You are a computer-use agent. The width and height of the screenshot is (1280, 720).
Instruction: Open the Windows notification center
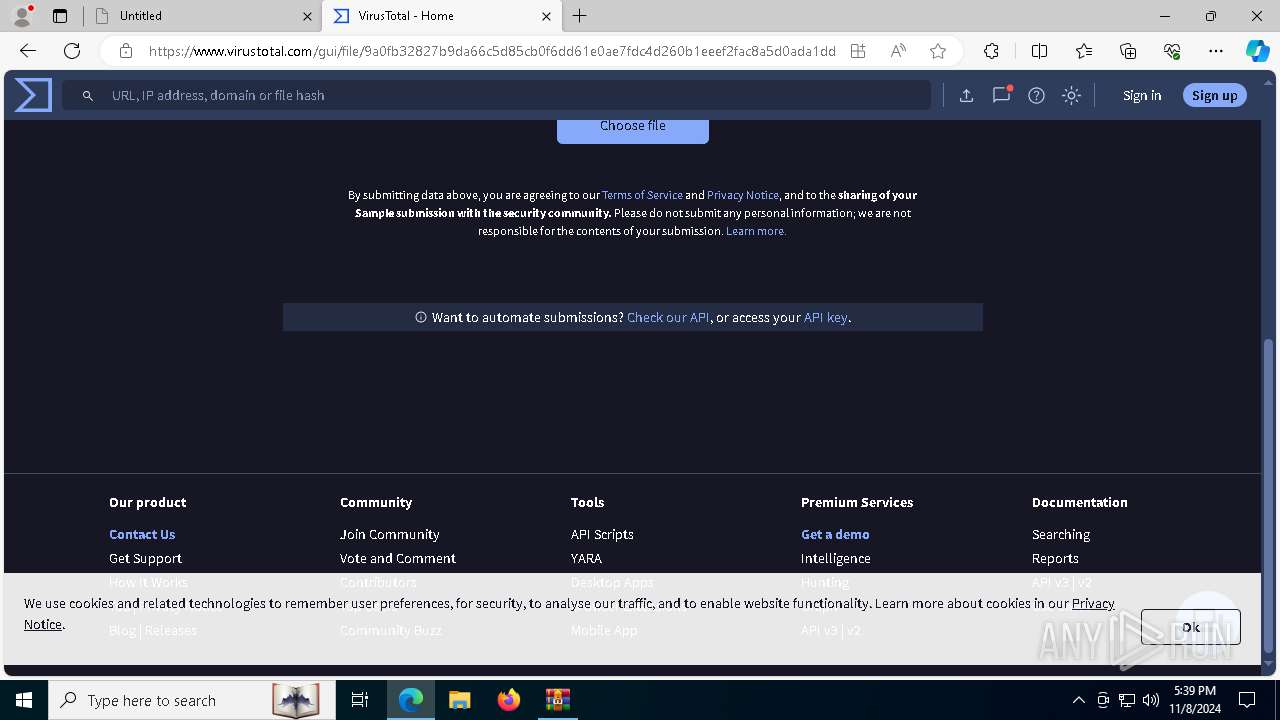1247,700
